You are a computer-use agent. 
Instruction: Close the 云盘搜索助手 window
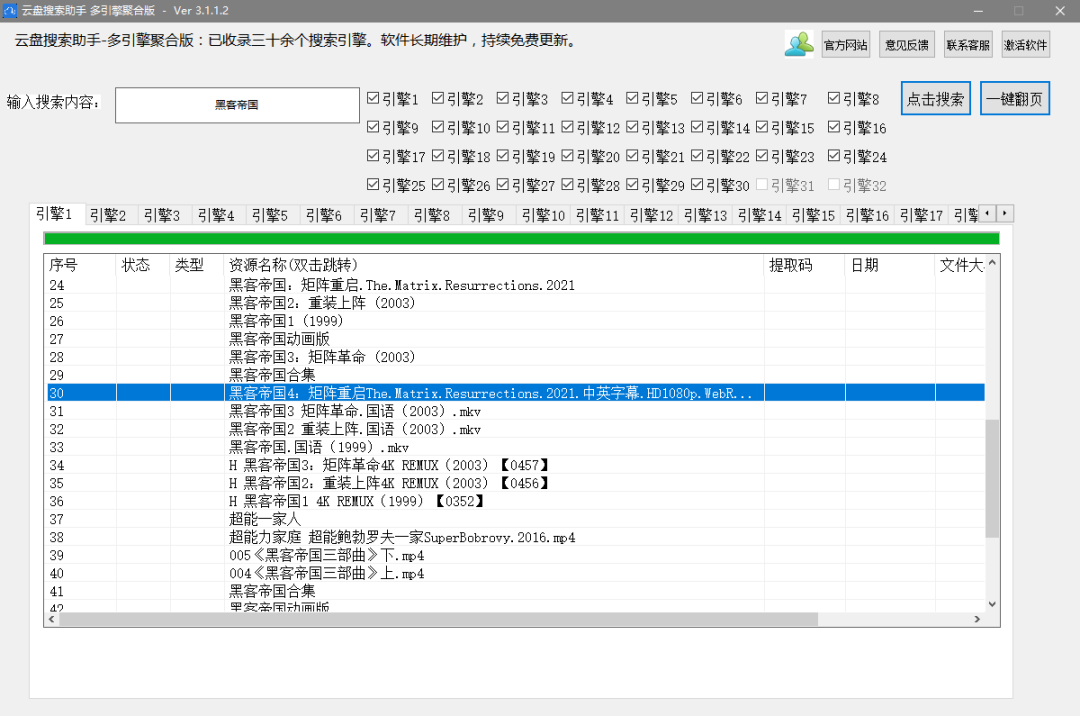pos(1059,10)
